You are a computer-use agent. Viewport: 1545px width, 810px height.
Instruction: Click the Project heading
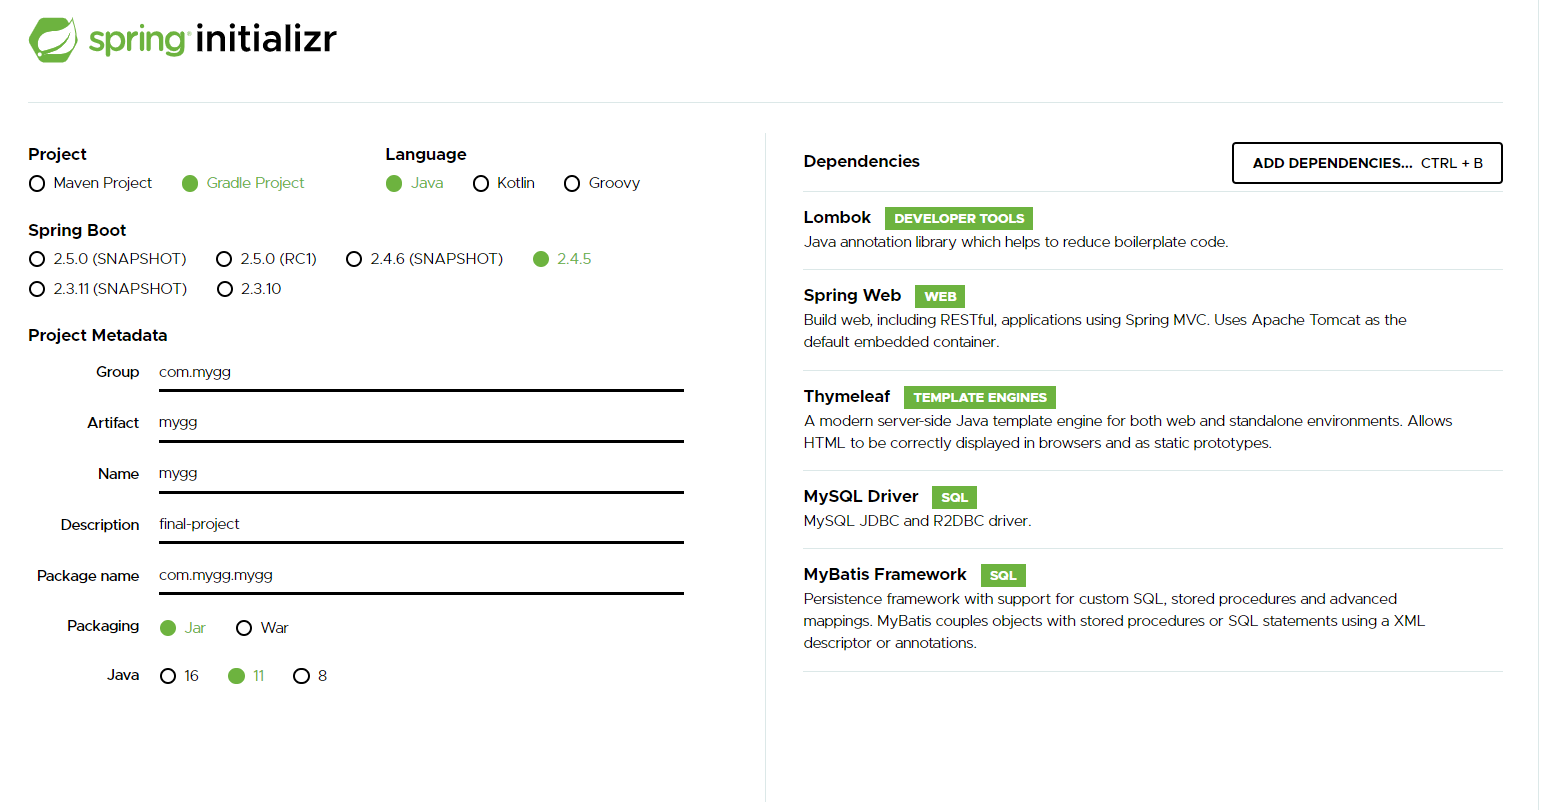point(57,154)
